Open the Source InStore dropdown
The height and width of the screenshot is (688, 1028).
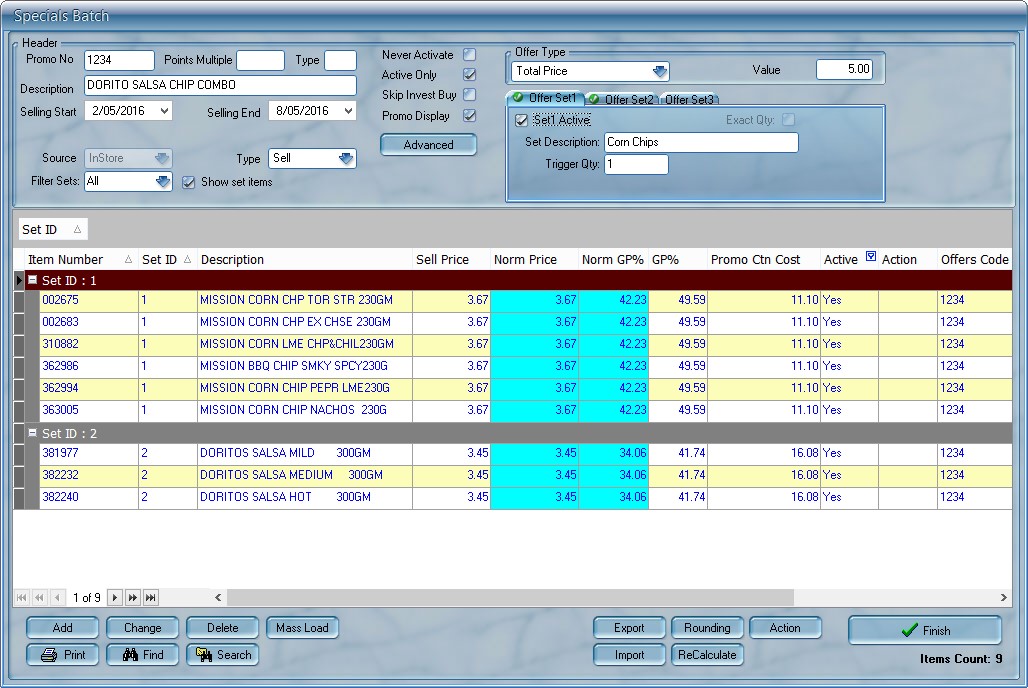point(162,158)
